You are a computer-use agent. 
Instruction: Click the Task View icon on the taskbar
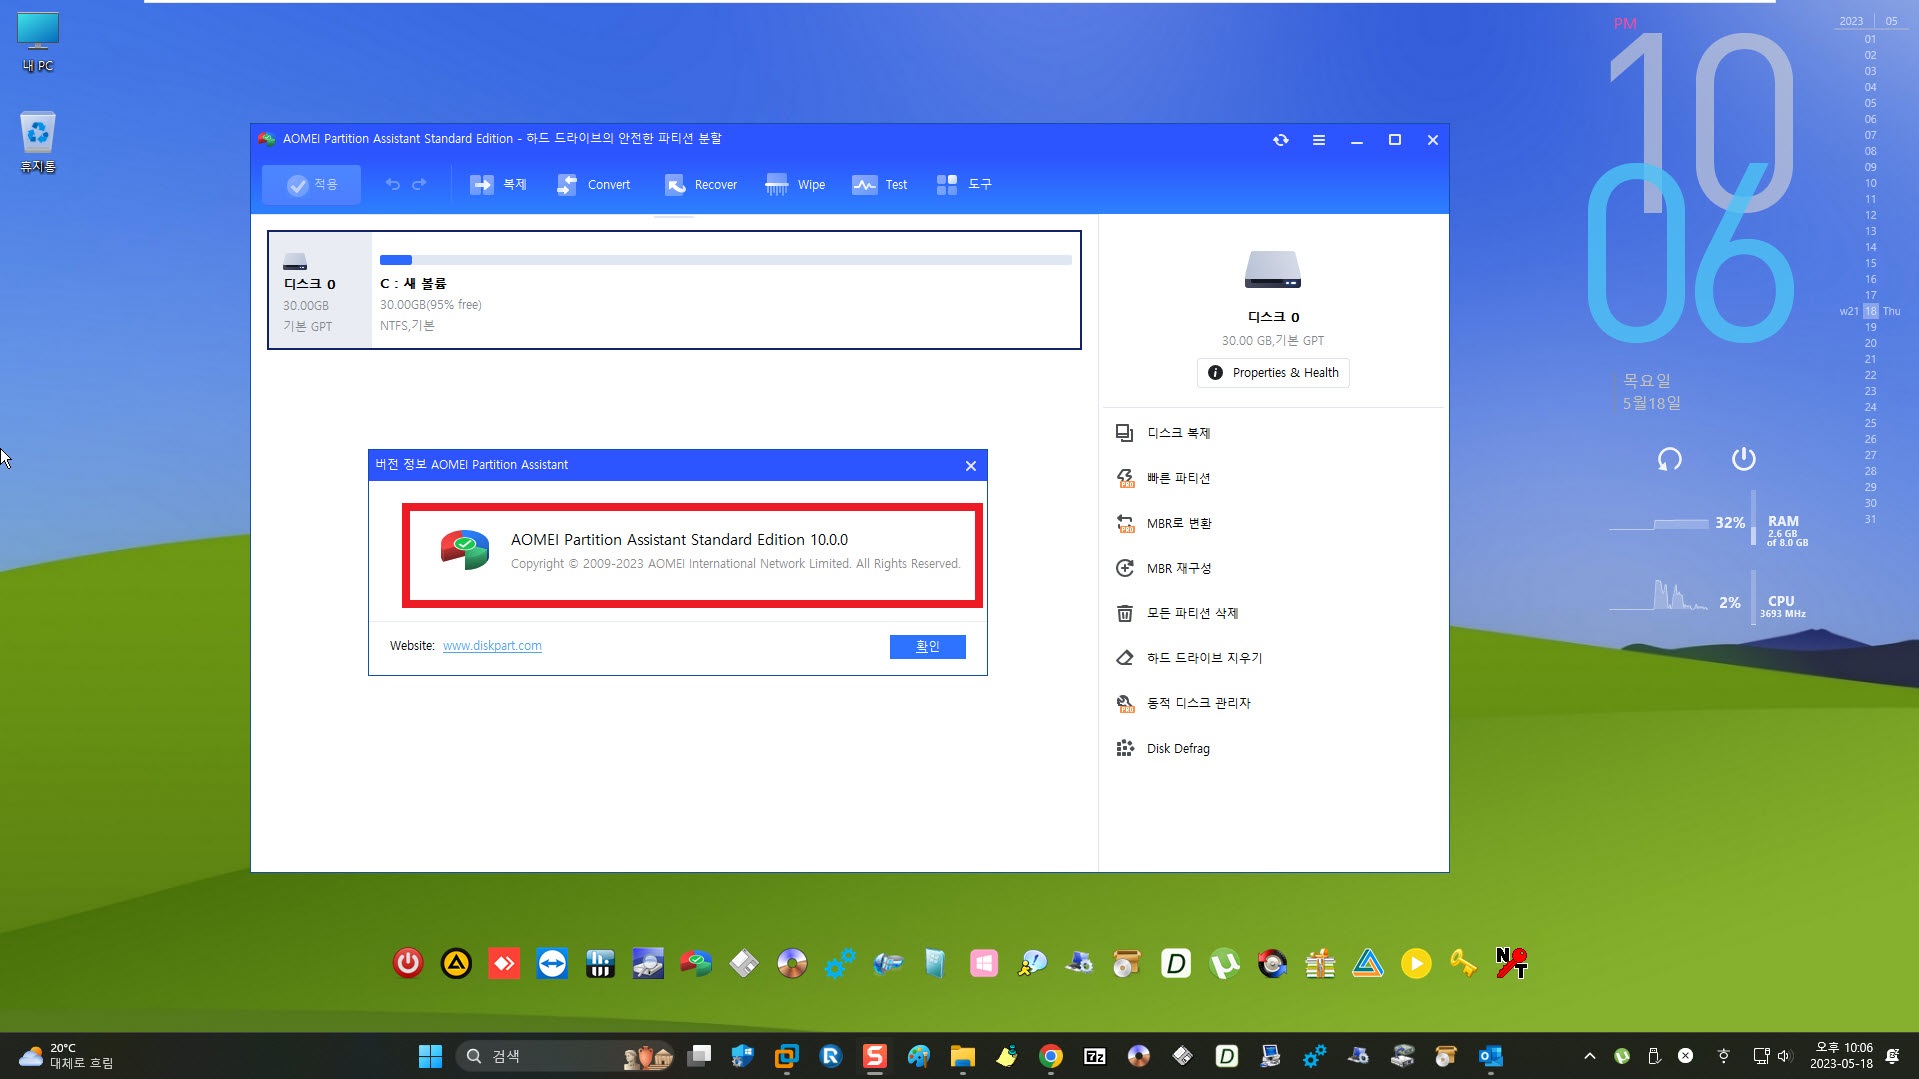point(699,1056)
